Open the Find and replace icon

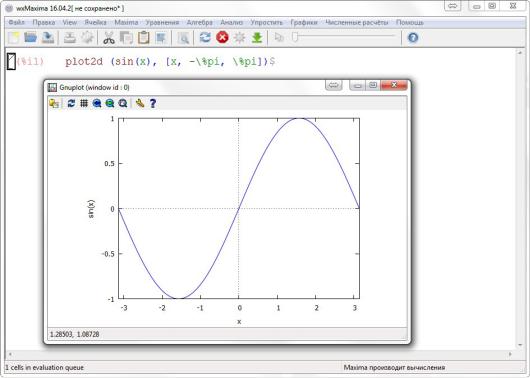coord(183,38)
